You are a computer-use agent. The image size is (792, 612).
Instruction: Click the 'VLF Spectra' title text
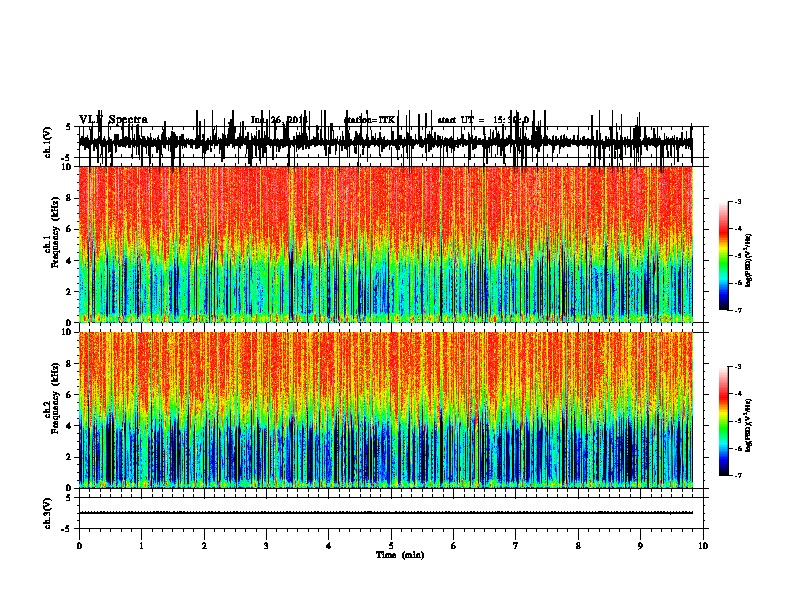[x=113, y=120]
